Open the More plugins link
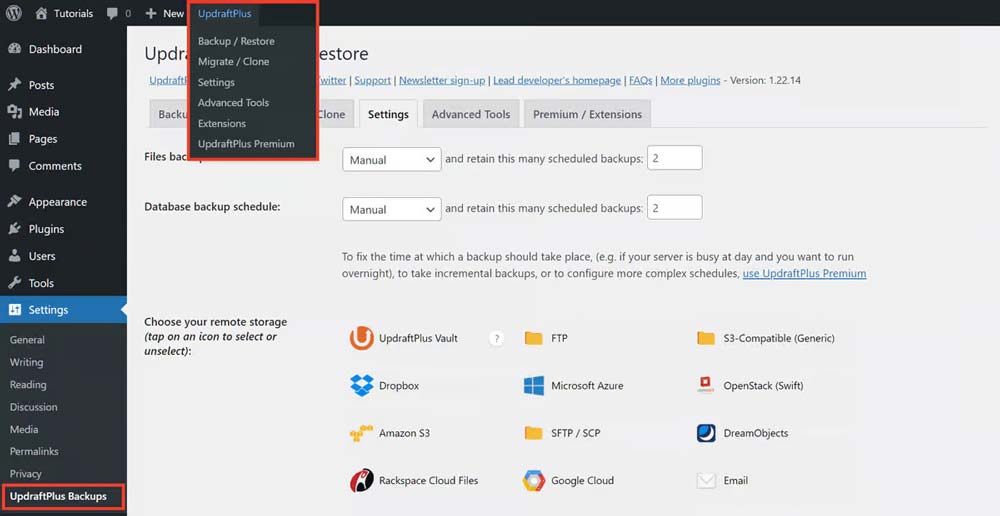 pyautogui.click(x=690, y=80)
